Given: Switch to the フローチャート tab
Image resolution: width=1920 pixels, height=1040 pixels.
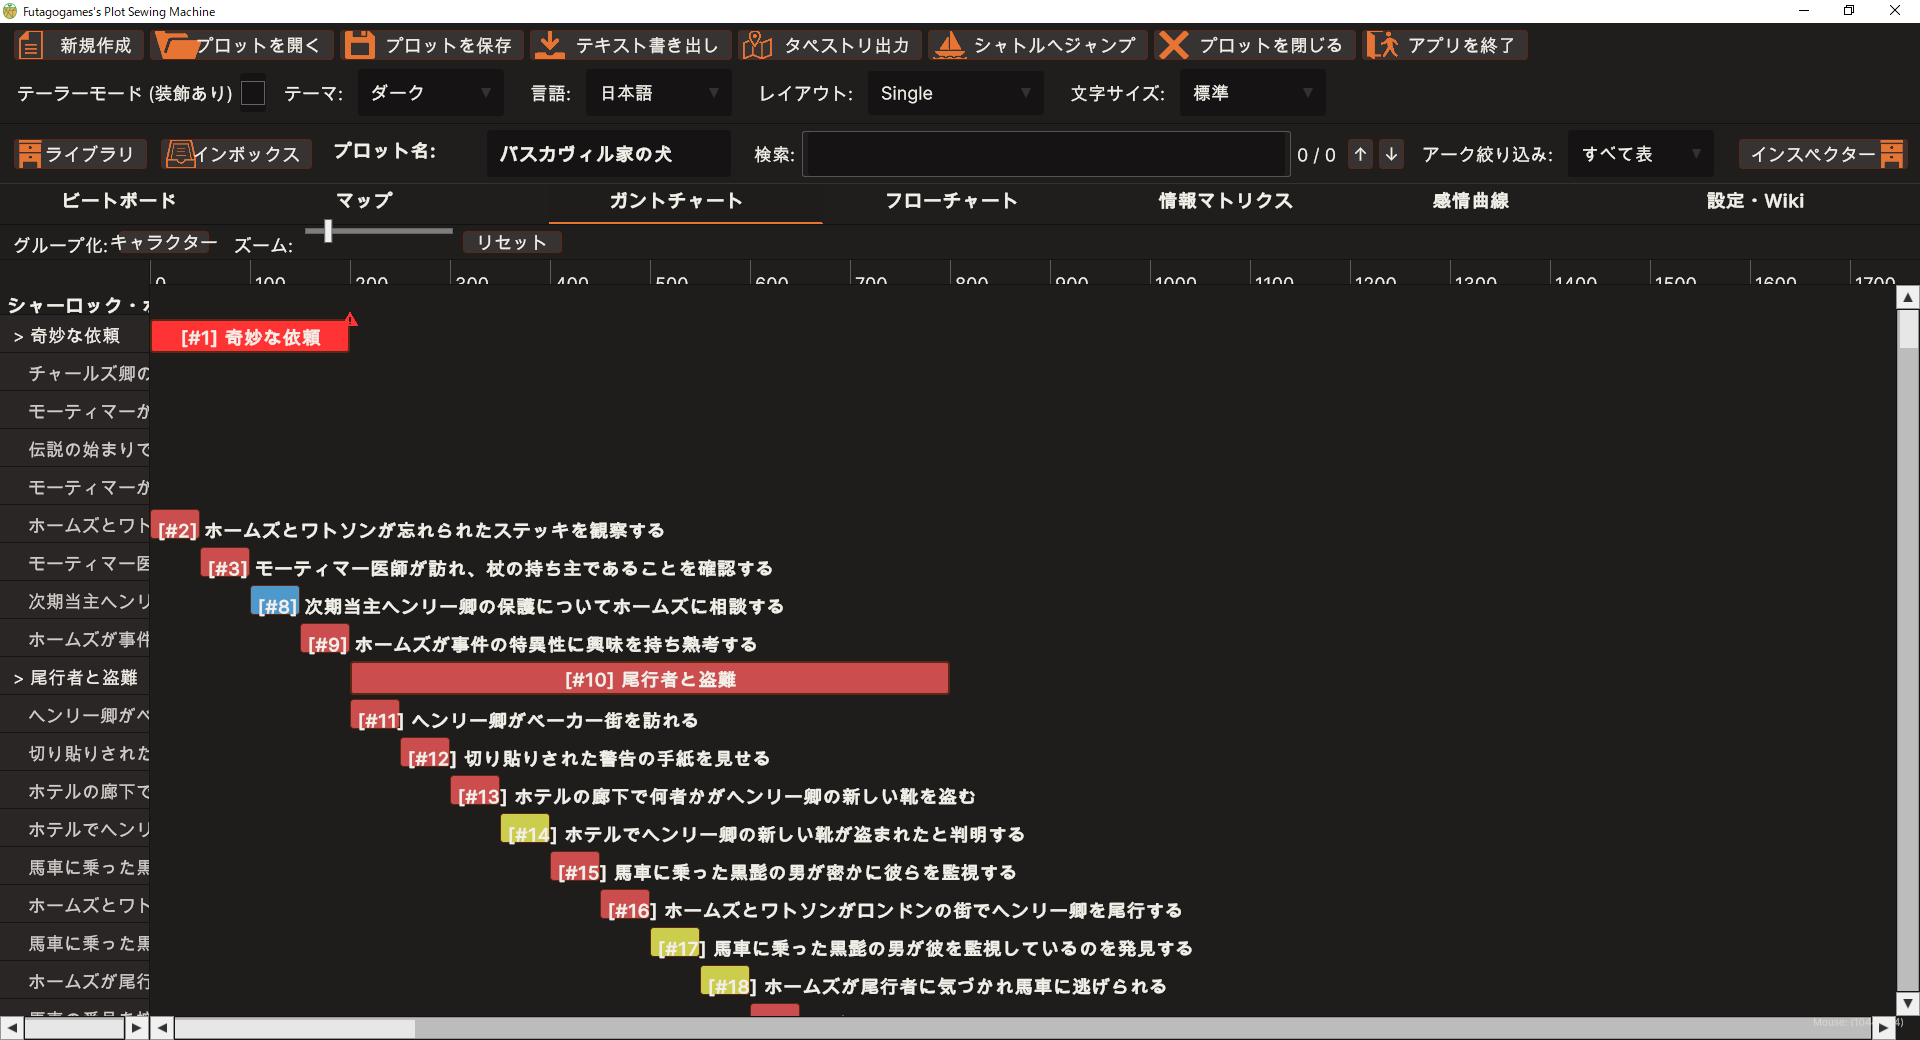Looking at the screenshot, I should (951, 201).
